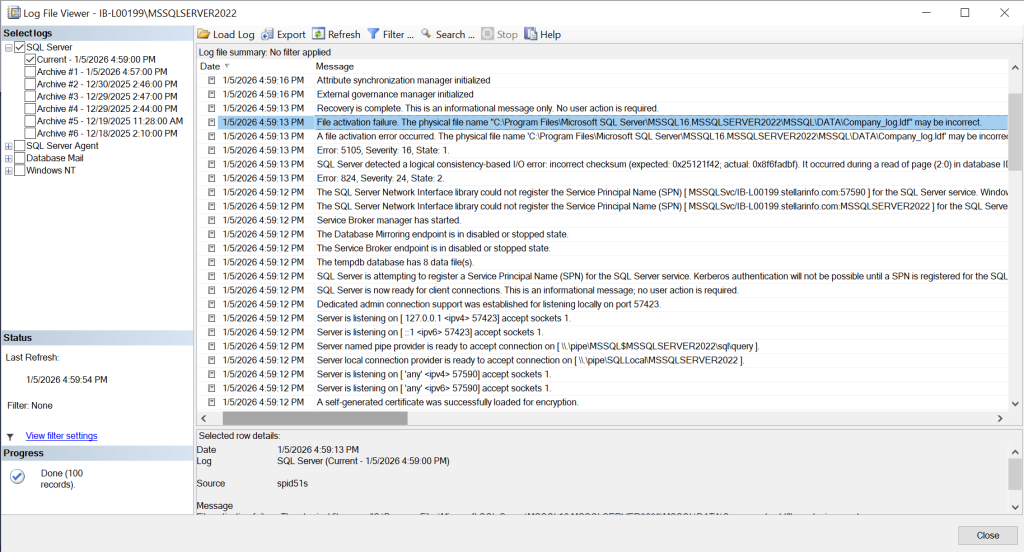Collapse the SQL Server tree node
Viewport: 1024px width, 552px height.
pyautogui.click(x=9, y=47)
